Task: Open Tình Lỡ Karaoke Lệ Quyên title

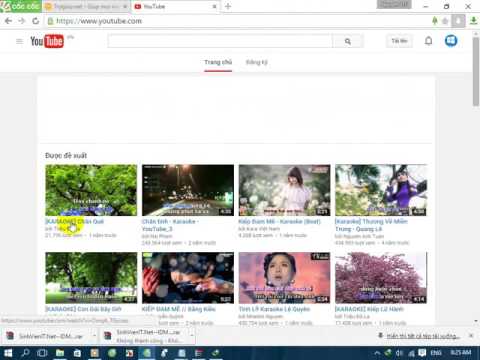Action: [x=274, y=309]
